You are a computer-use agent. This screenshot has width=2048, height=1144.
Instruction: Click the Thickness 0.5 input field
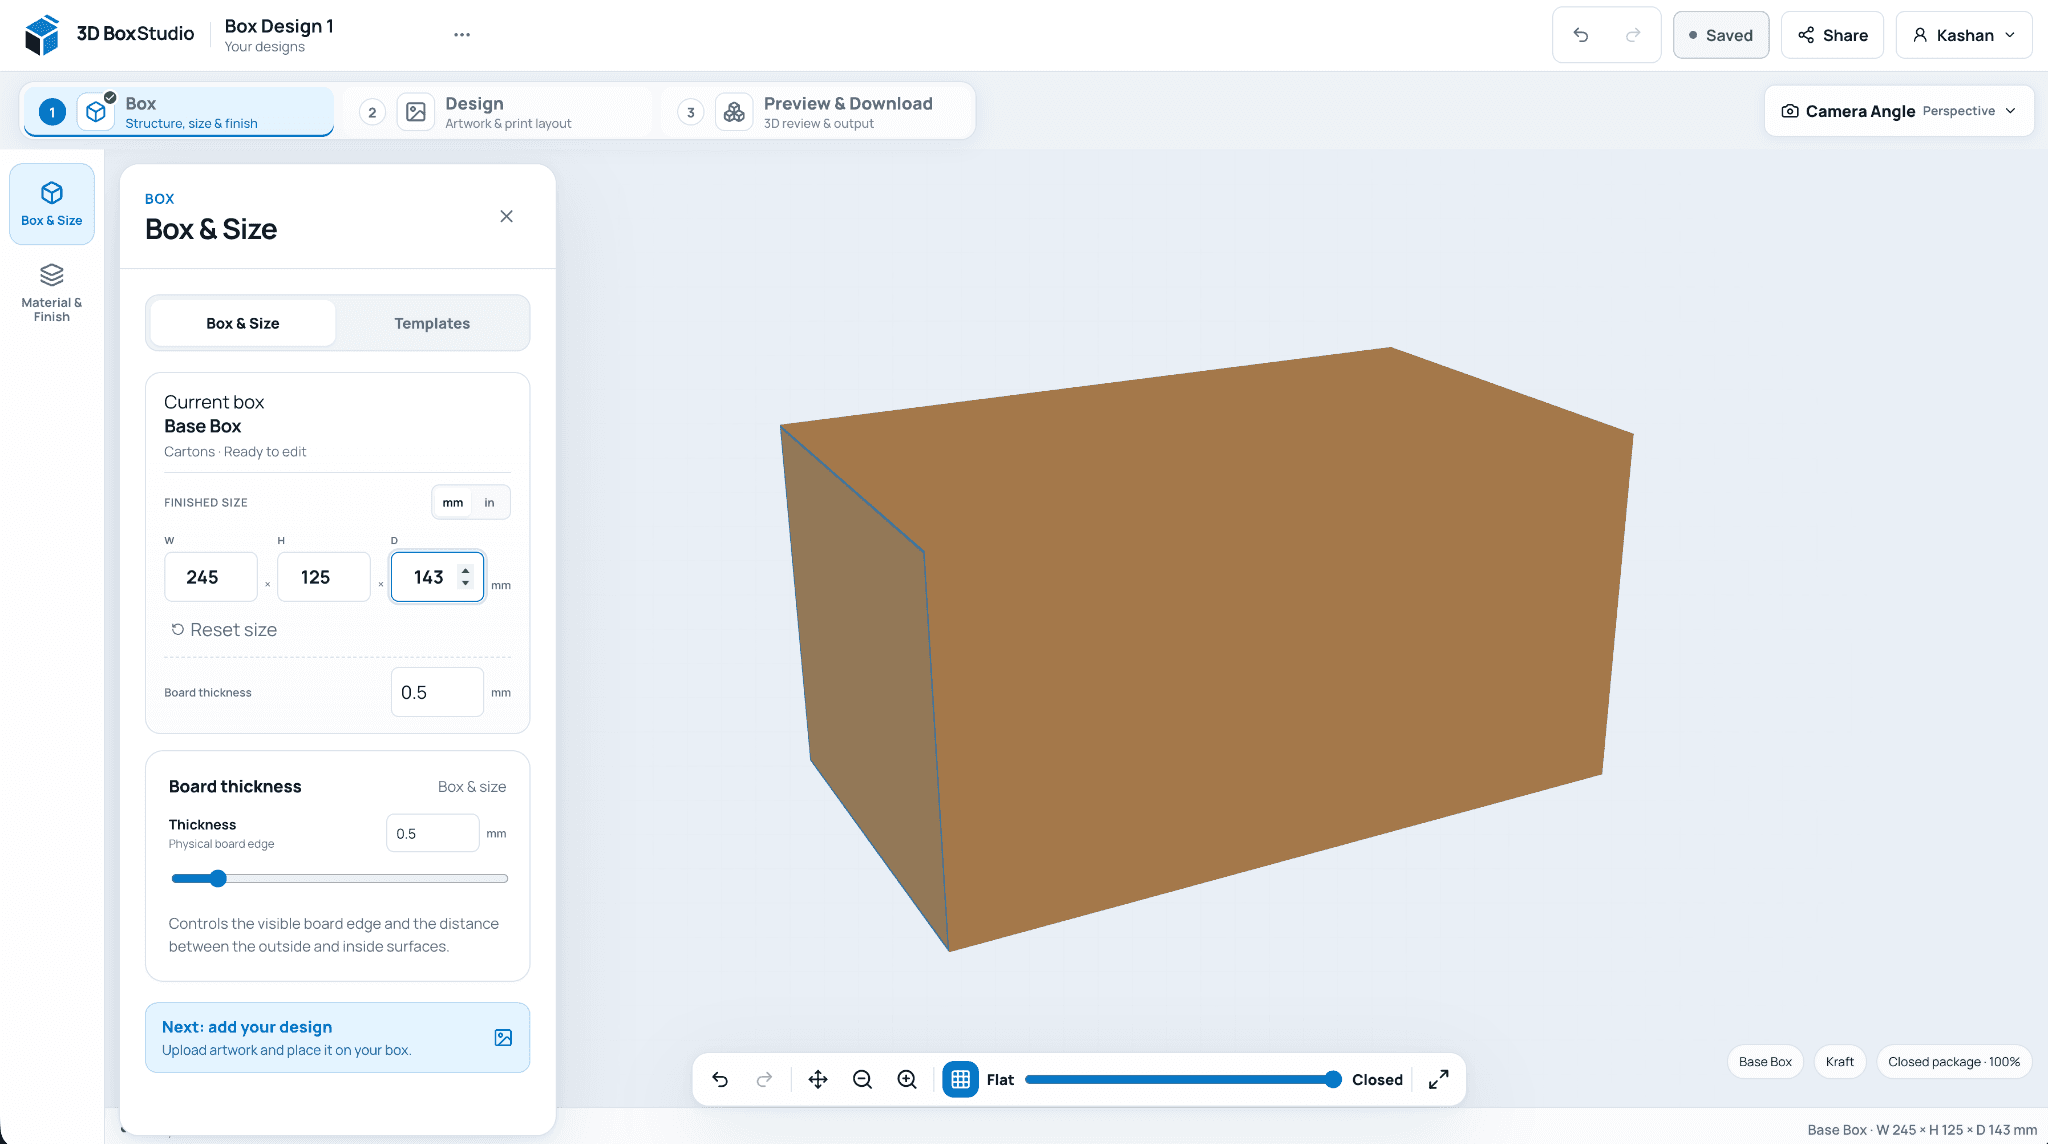(433, 833)
